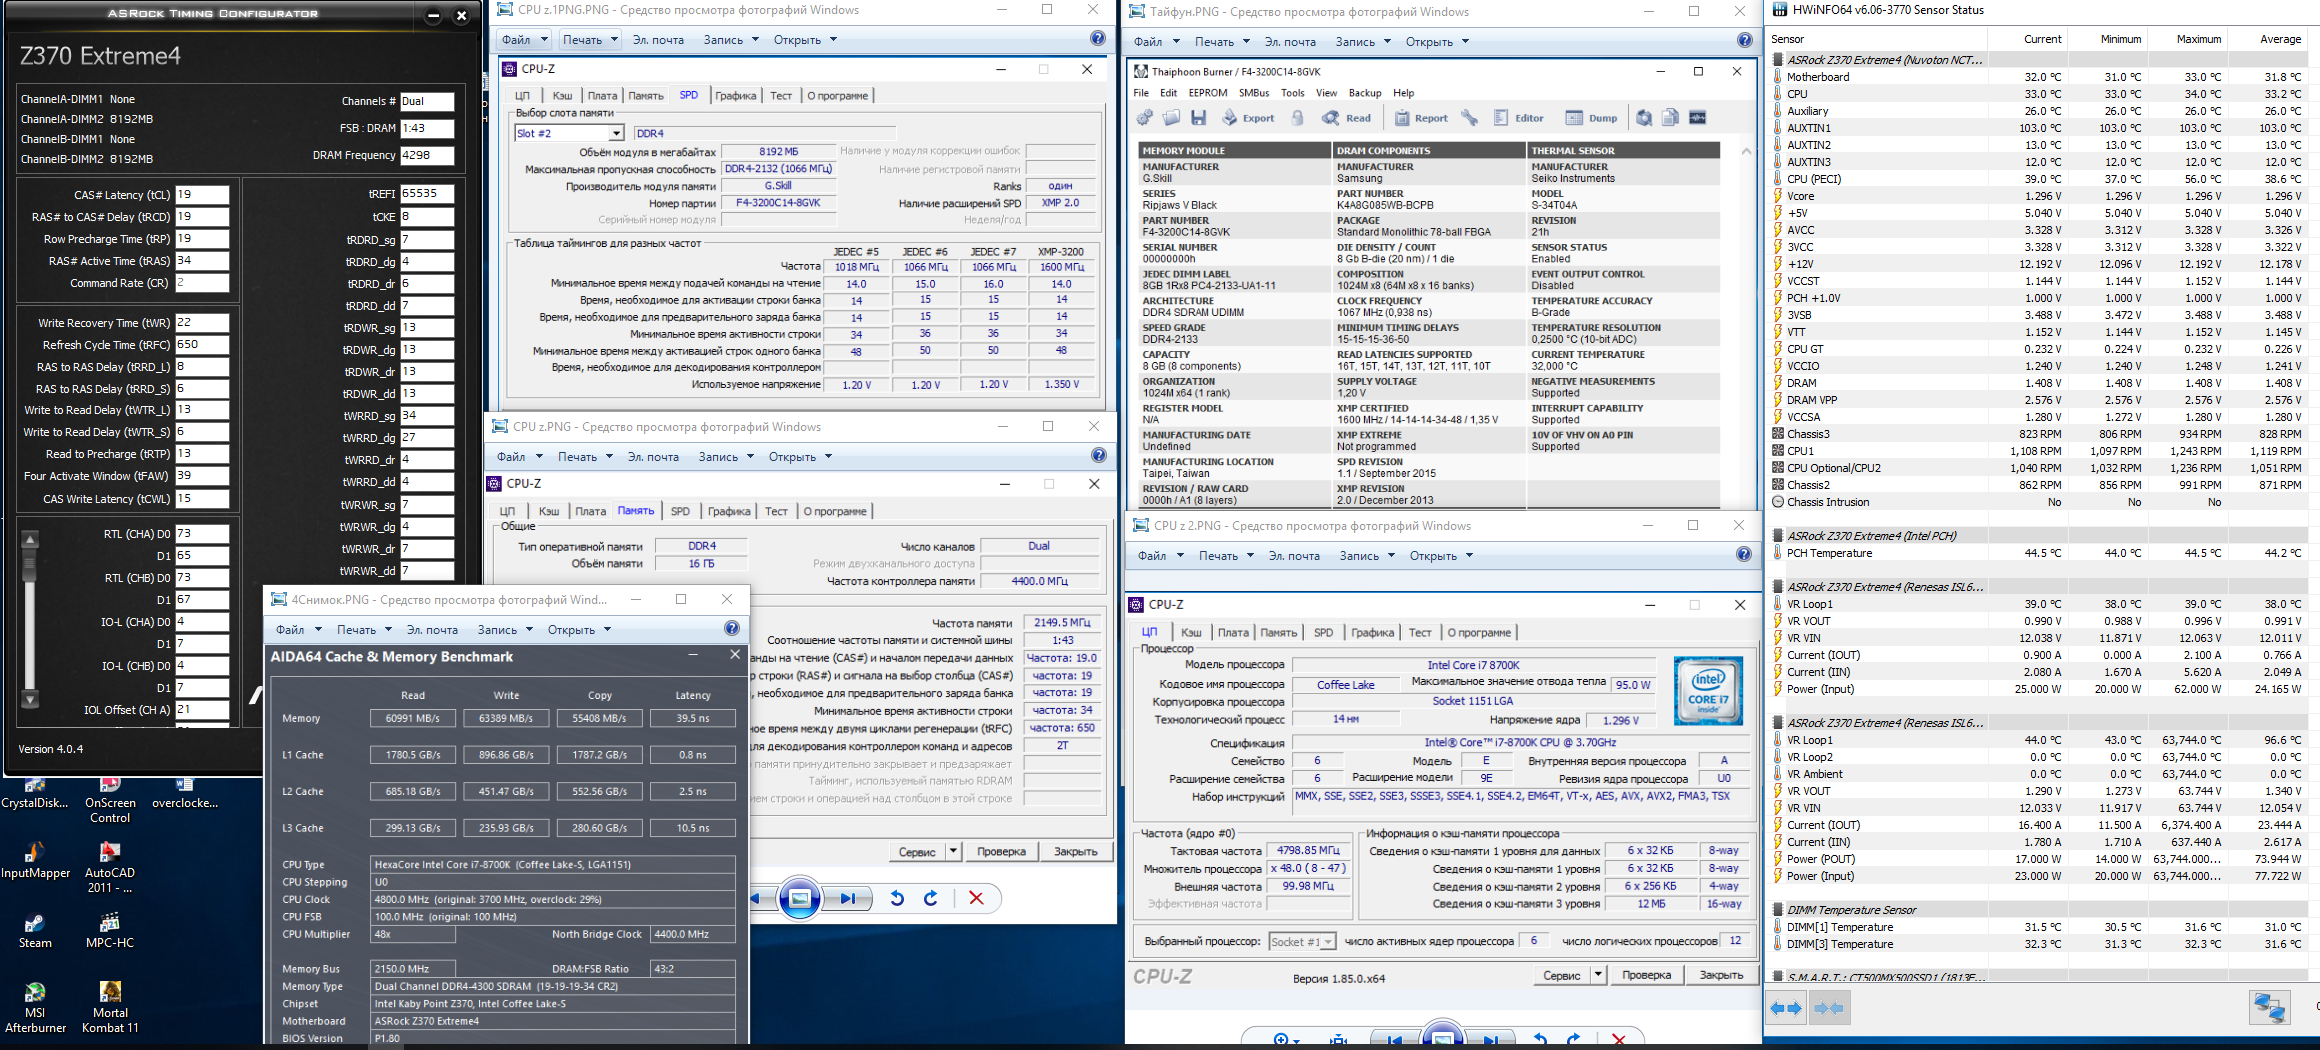This screenshot has height=1050, width=2320.
Task: Click the wrench icon in Thaiphoon Burner toolbar
Action: (1469, 118)
